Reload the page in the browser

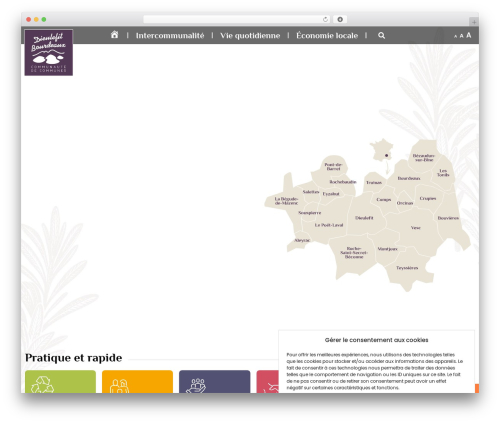tap(325, 19)
